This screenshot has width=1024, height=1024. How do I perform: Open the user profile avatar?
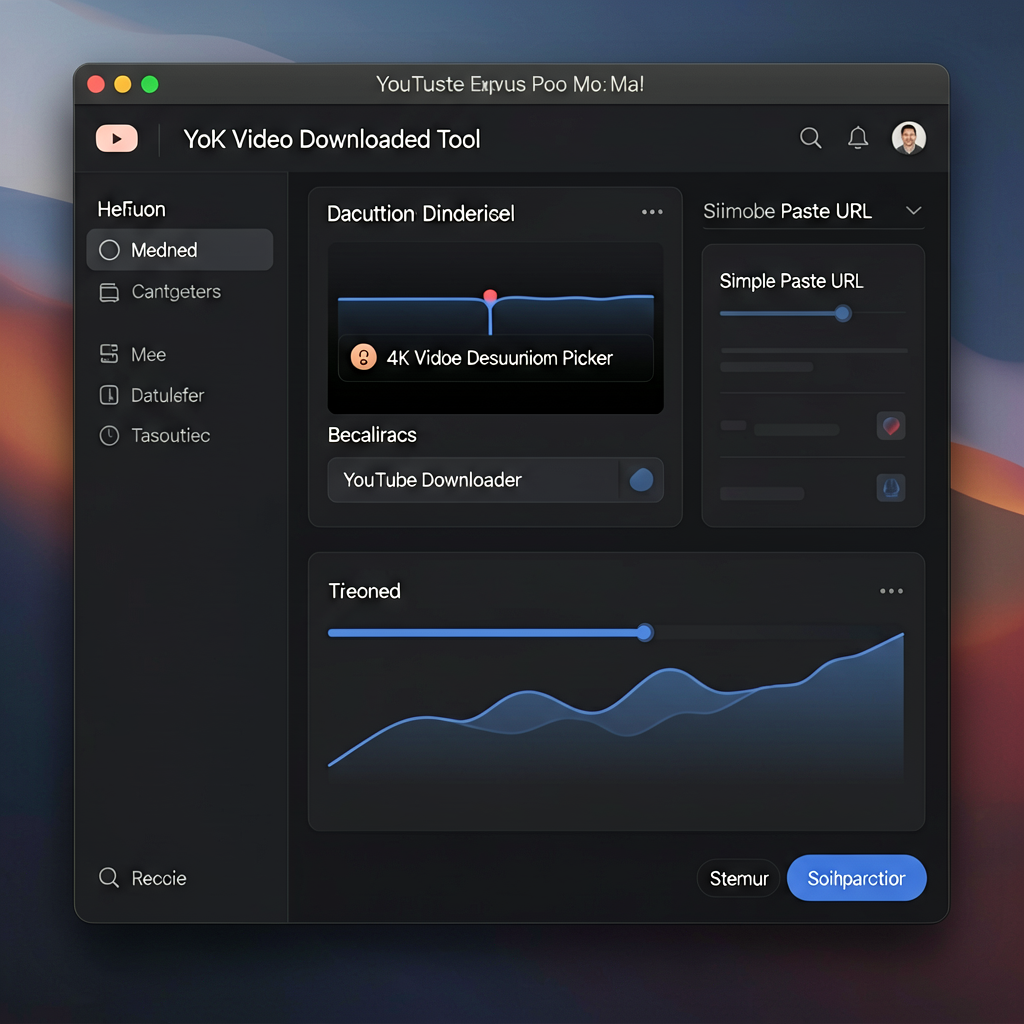[908, 138]
